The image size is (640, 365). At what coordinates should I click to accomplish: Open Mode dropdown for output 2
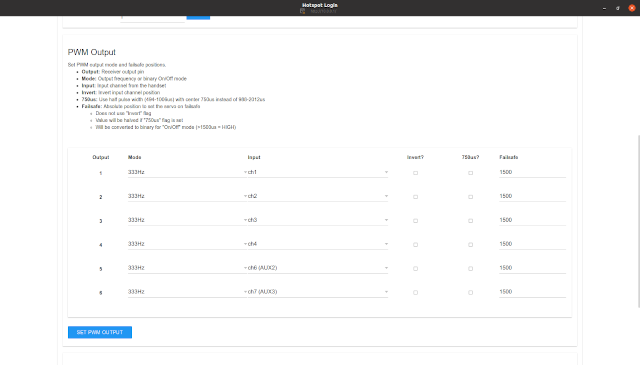click(x=187, y=196)
